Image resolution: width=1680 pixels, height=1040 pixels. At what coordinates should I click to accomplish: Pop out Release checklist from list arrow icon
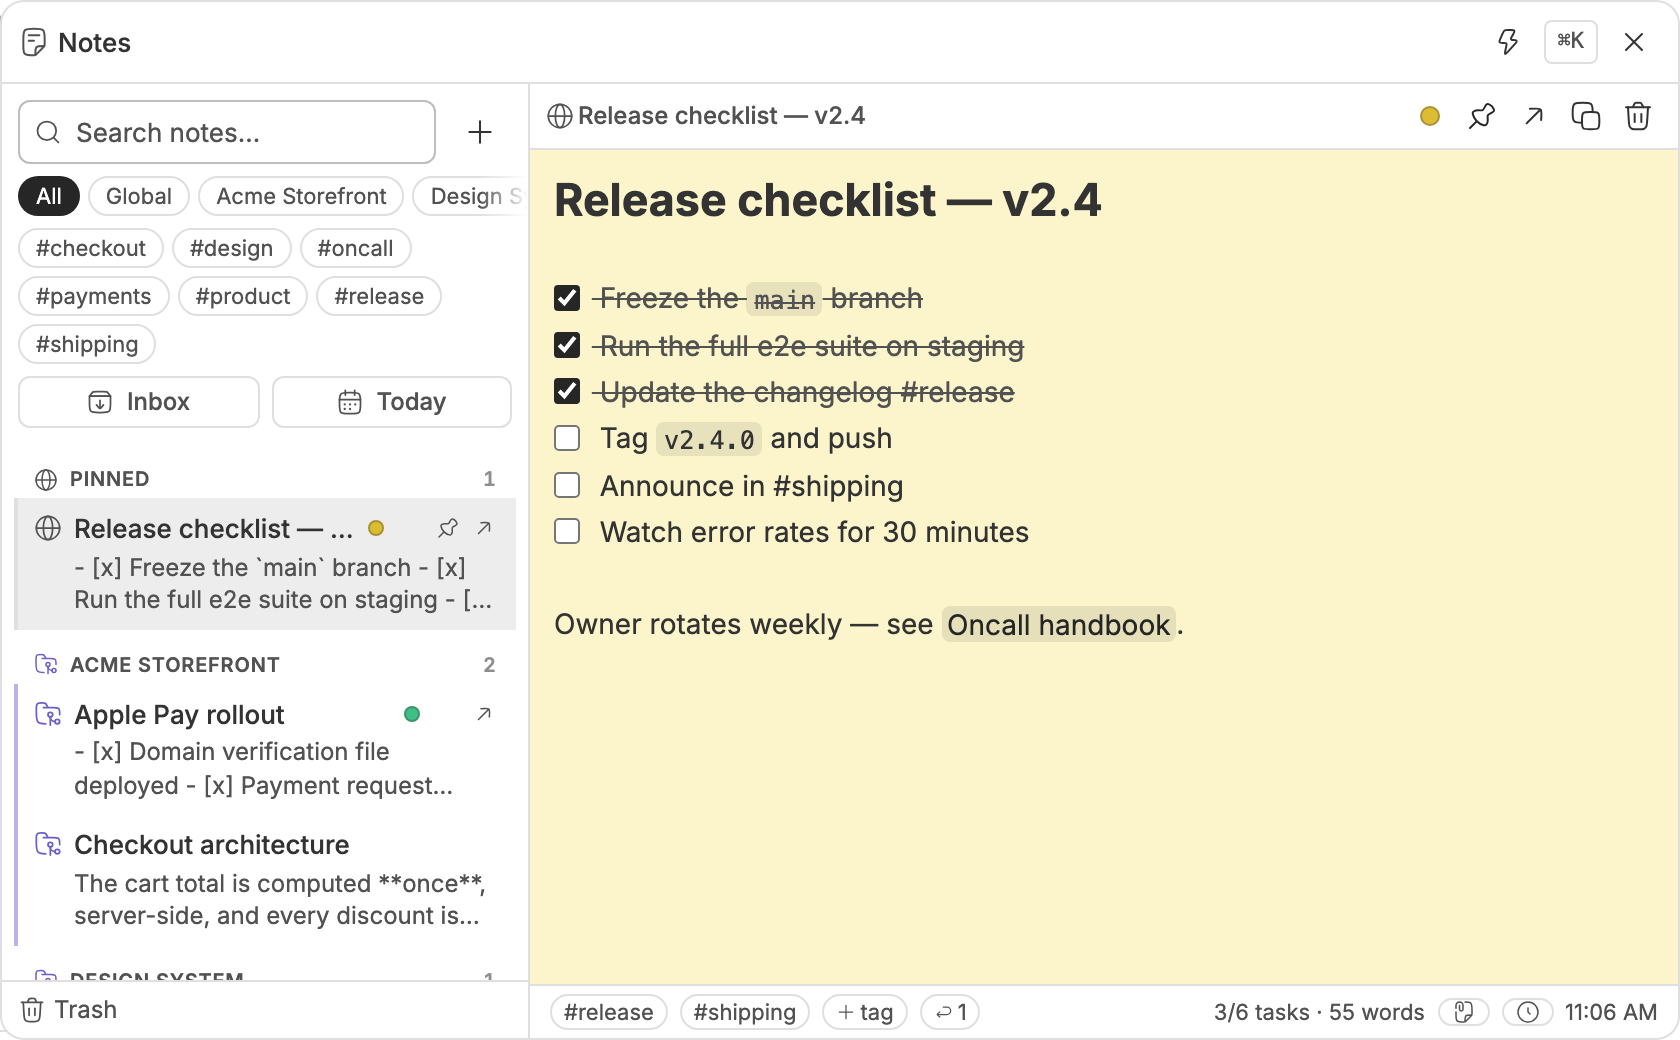click(x=484, y=528)
